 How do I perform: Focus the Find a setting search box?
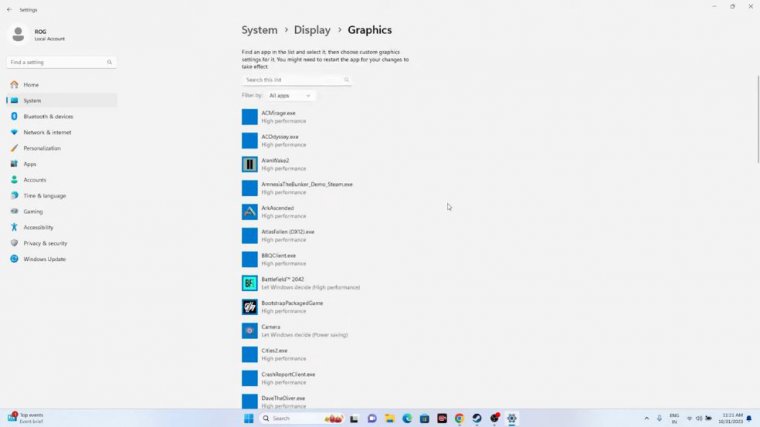[62, 62]
